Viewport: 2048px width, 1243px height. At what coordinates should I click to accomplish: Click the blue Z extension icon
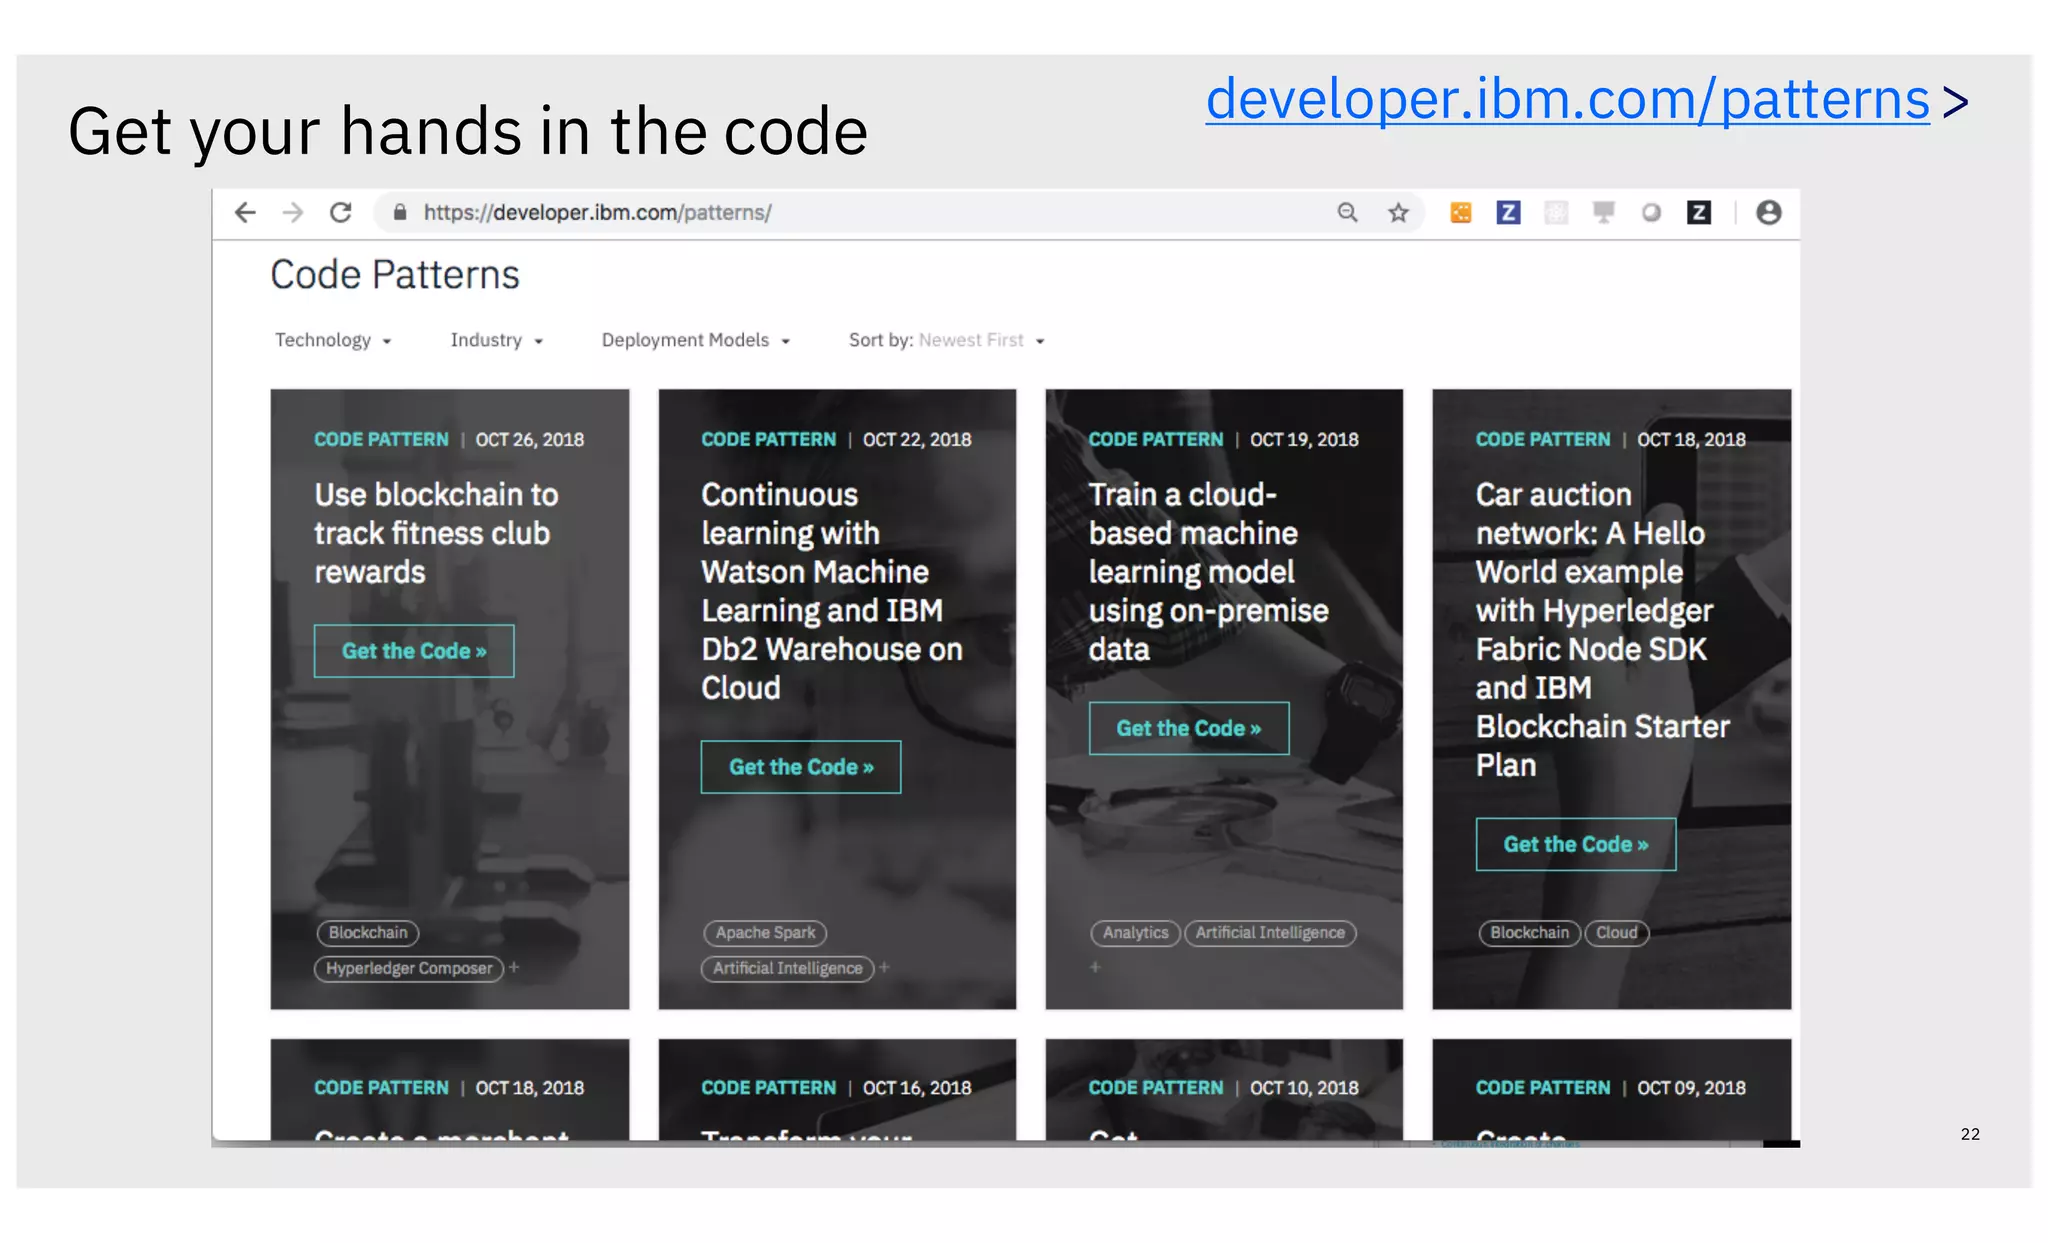click(x=1508, y=212)
